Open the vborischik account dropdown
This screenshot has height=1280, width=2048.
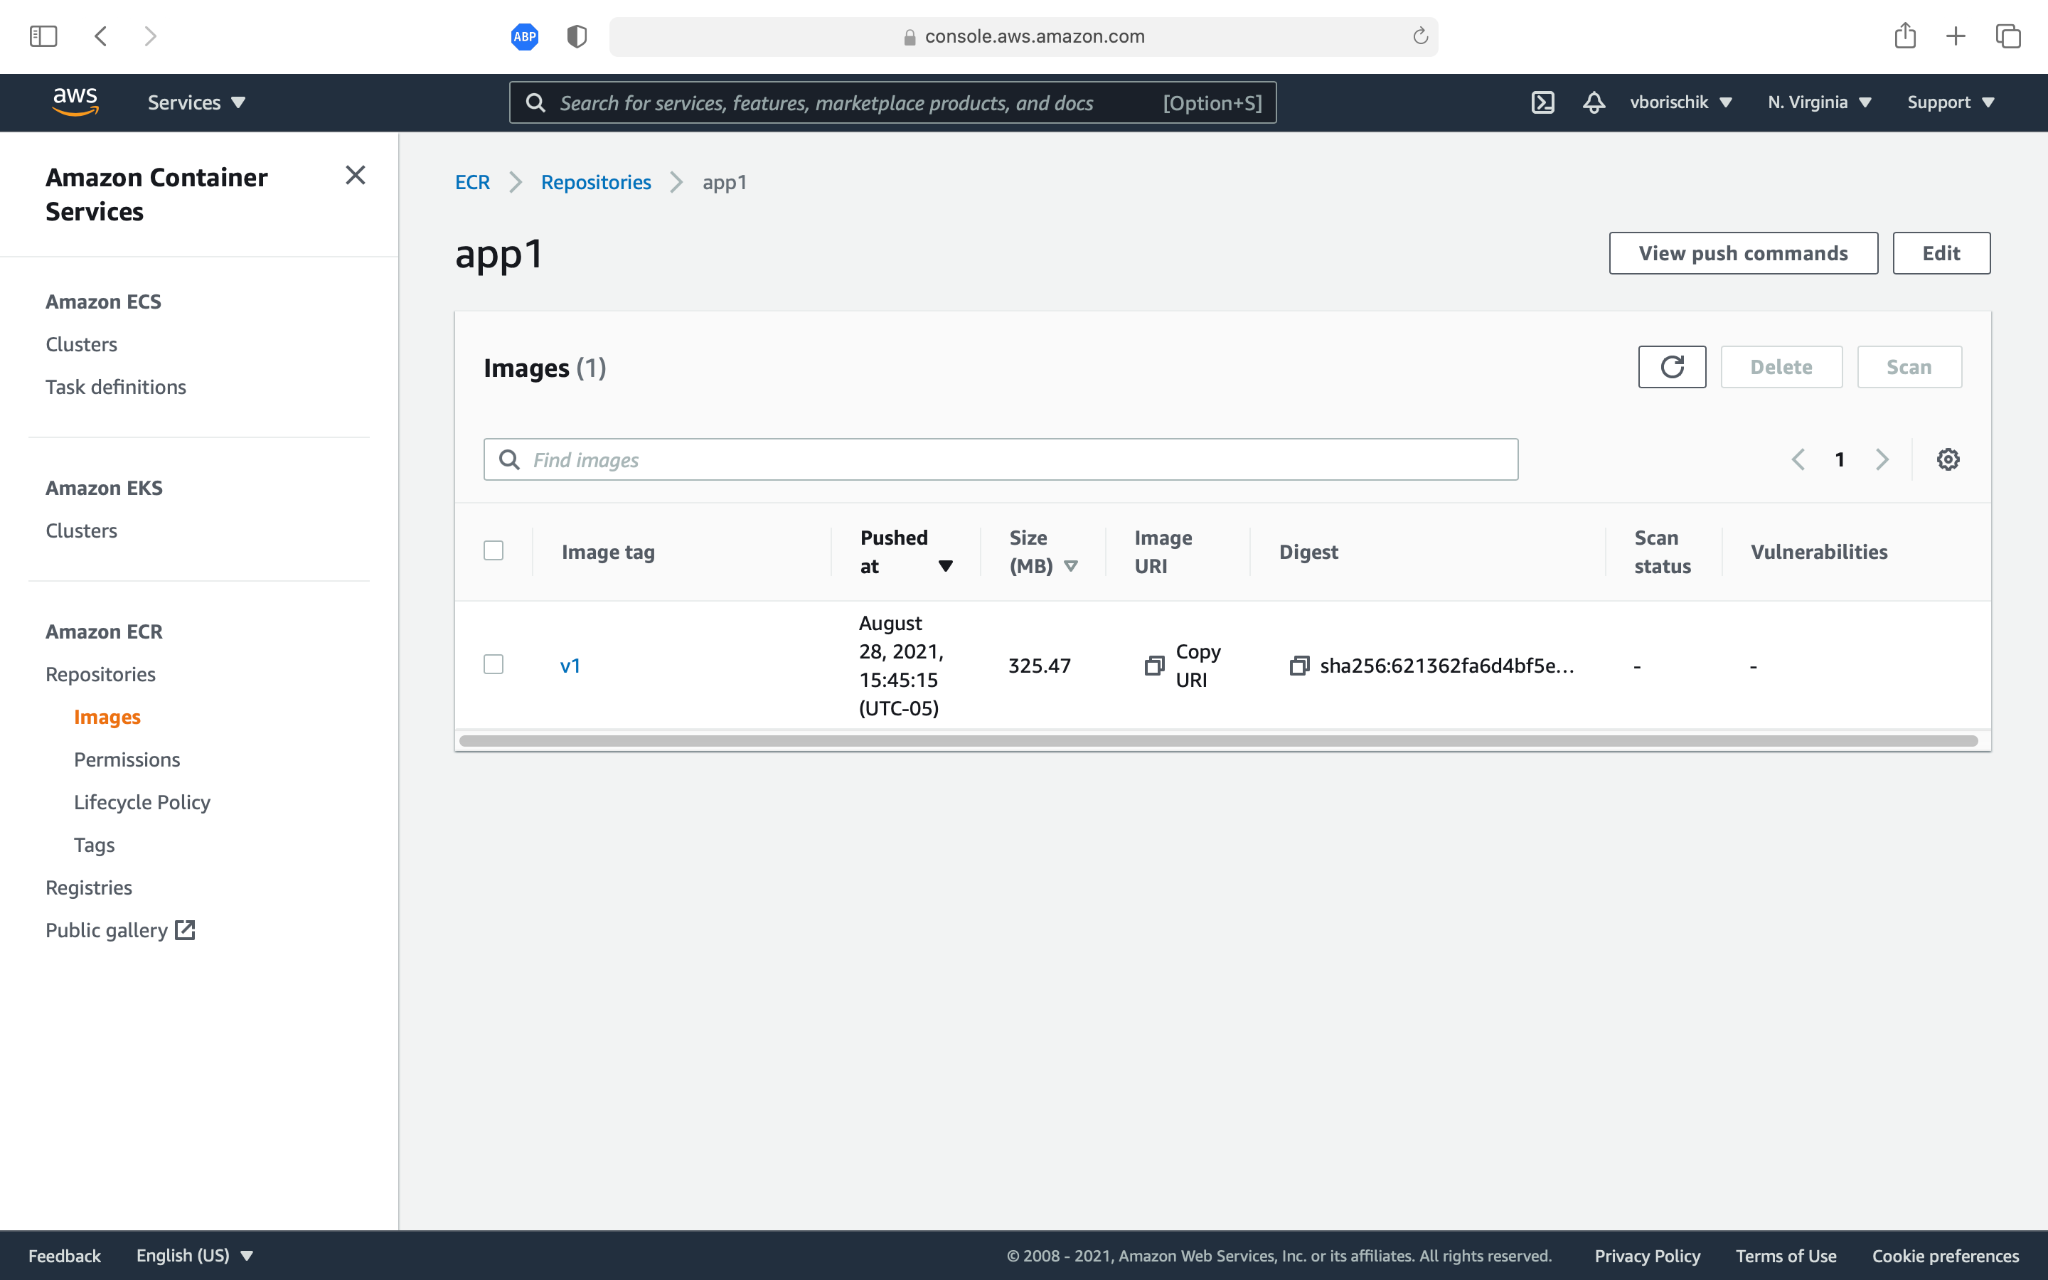1681,102
